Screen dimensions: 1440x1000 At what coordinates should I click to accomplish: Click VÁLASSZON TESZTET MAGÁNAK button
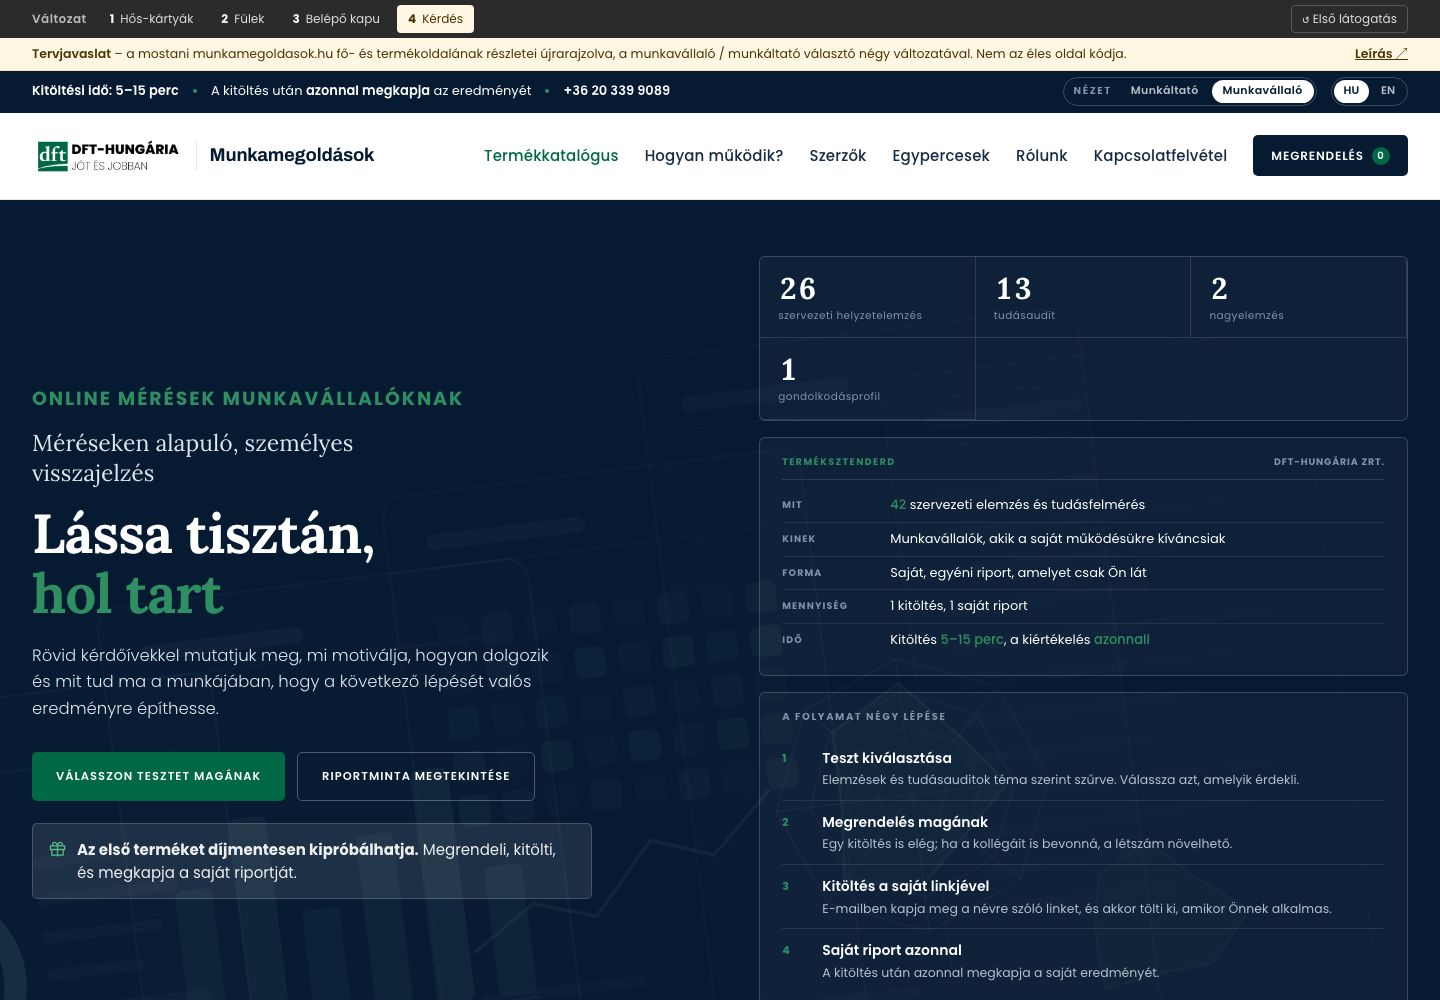tap(158, 776)
